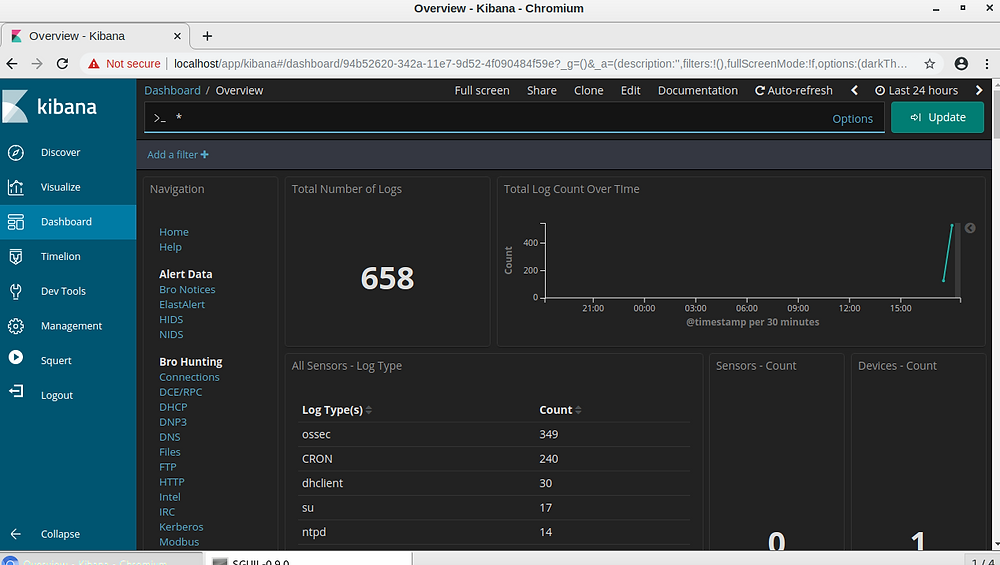The image size is (1000, 565).
Task: Reload the current browser page
Action: (62, 63)
